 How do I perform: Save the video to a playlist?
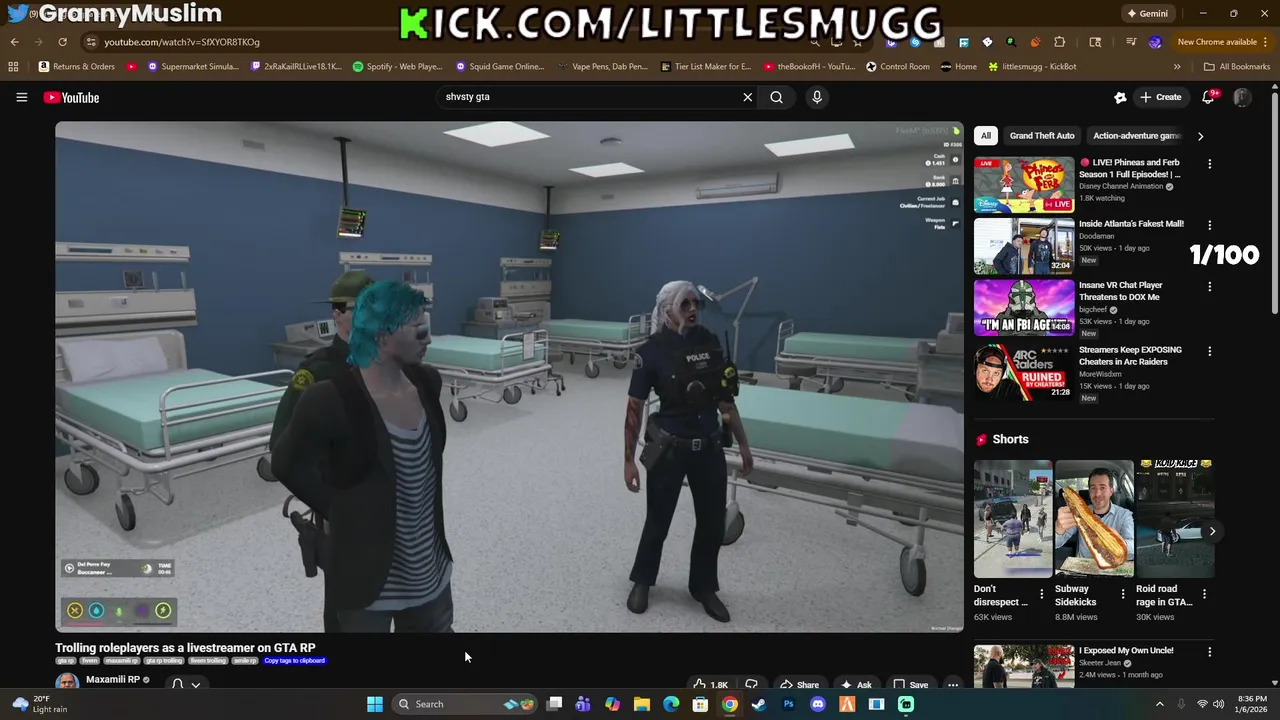point(911,685)
